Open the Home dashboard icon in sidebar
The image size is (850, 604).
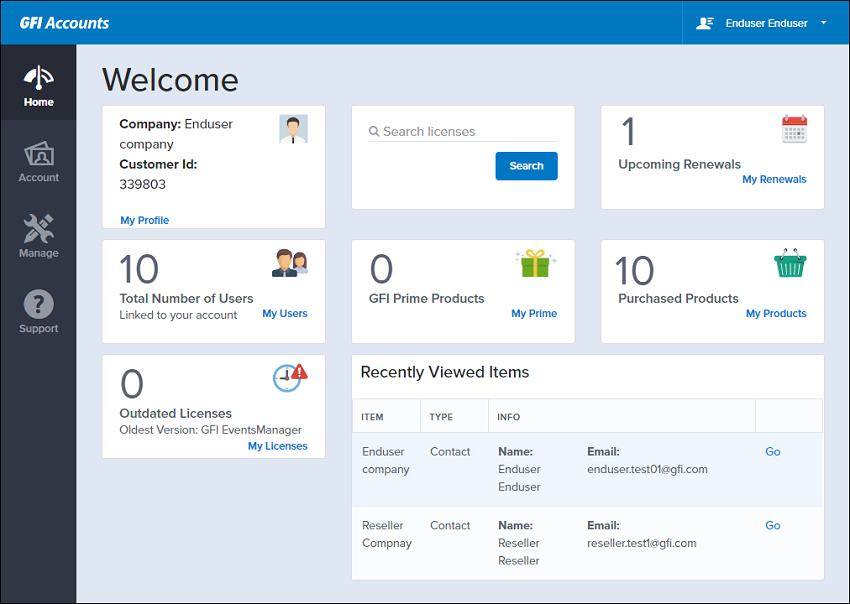38,78
